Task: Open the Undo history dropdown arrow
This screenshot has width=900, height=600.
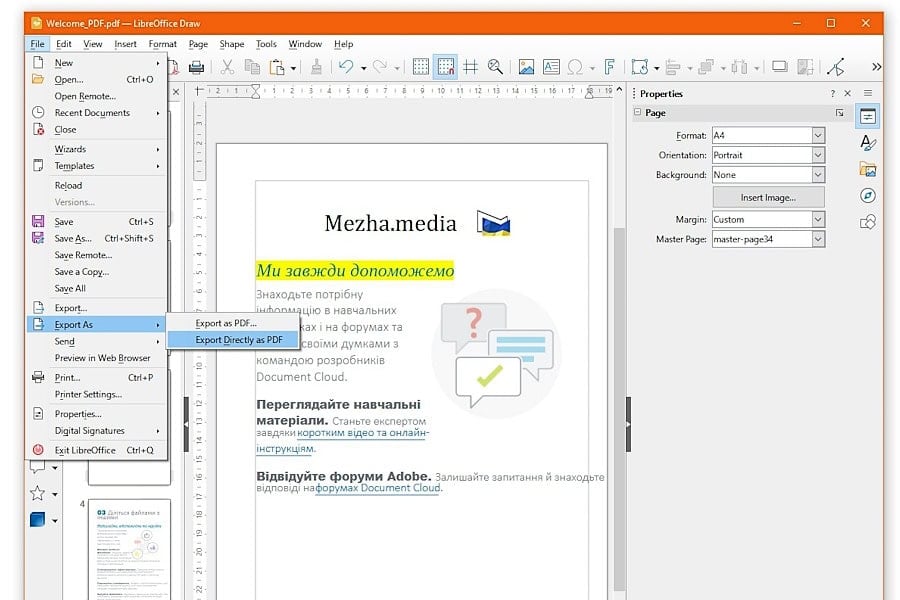Action: click(x=363, y=68)
